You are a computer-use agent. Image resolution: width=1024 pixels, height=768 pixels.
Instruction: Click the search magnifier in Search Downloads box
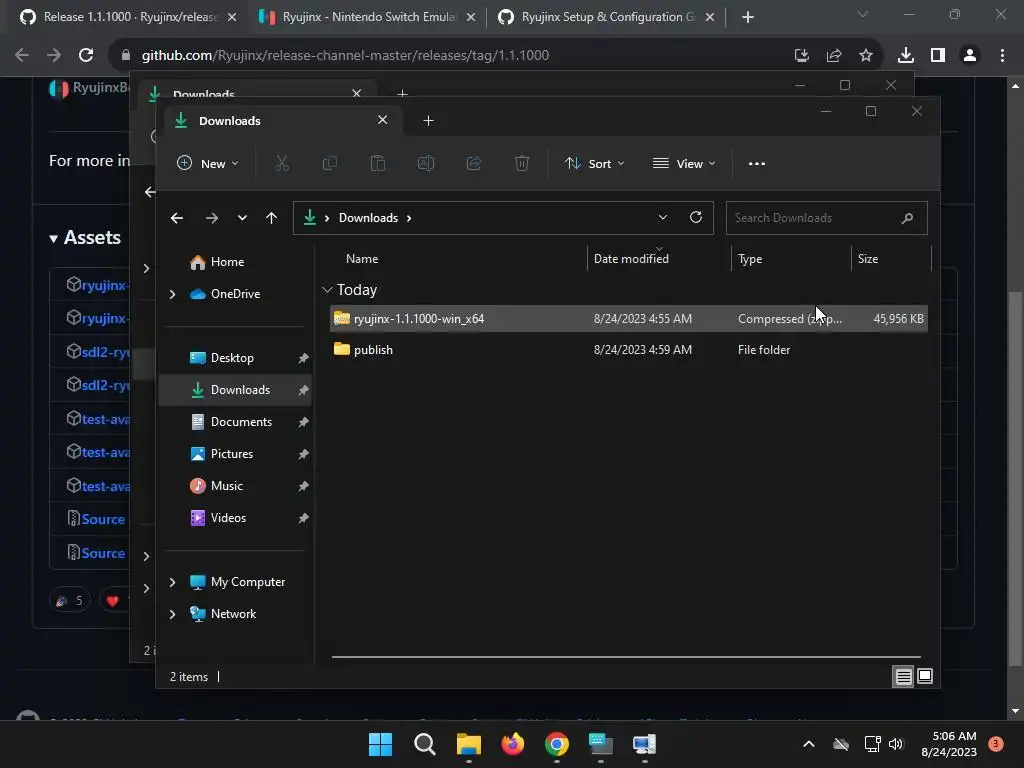tap(907, 218)
